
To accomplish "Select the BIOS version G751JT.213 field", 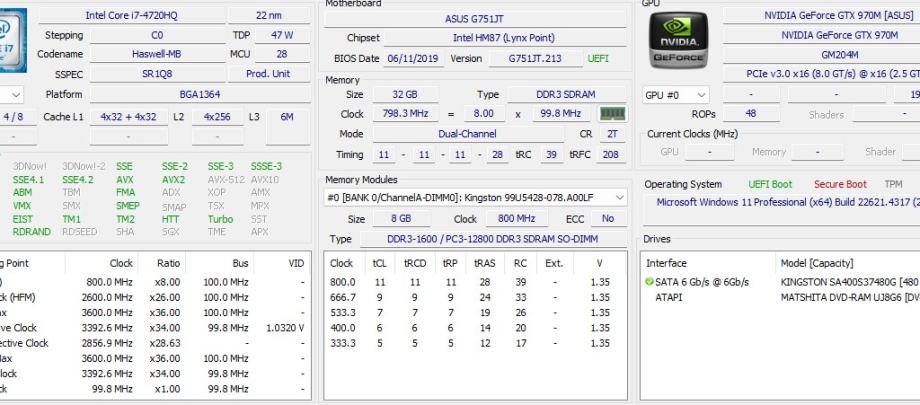I will [x=535, y=58].
